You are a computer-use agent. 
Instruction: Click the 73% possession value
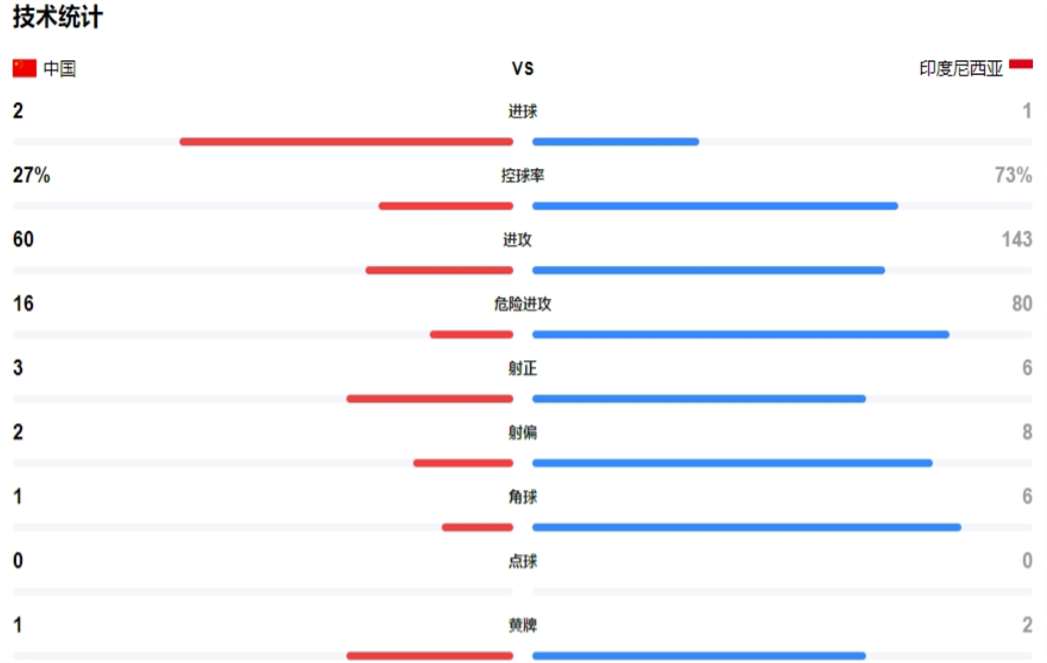[1013, 175]
